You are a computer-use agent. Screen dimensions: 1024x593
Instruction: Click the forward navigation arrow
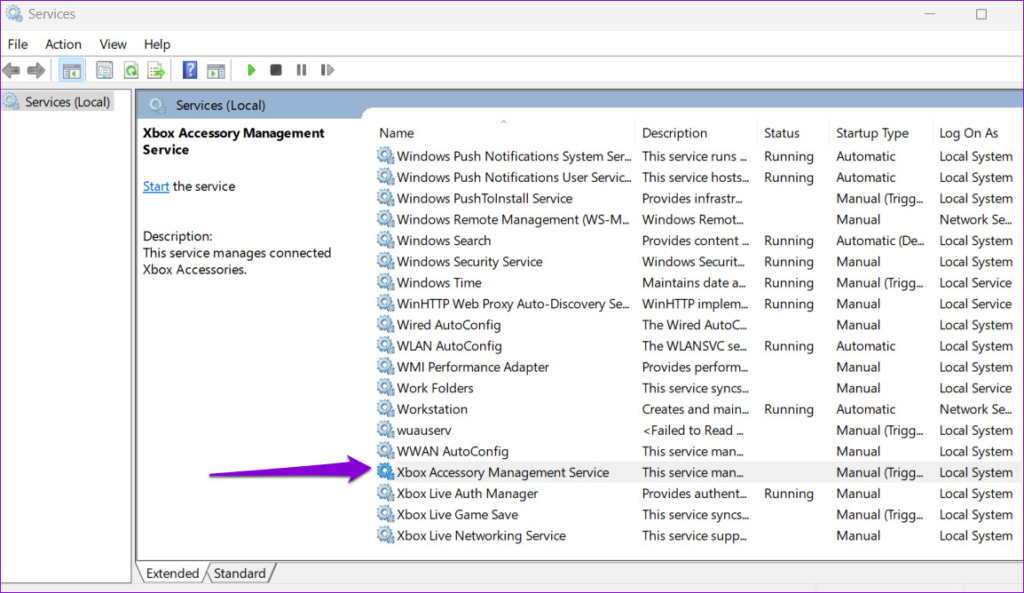point(36,70)
